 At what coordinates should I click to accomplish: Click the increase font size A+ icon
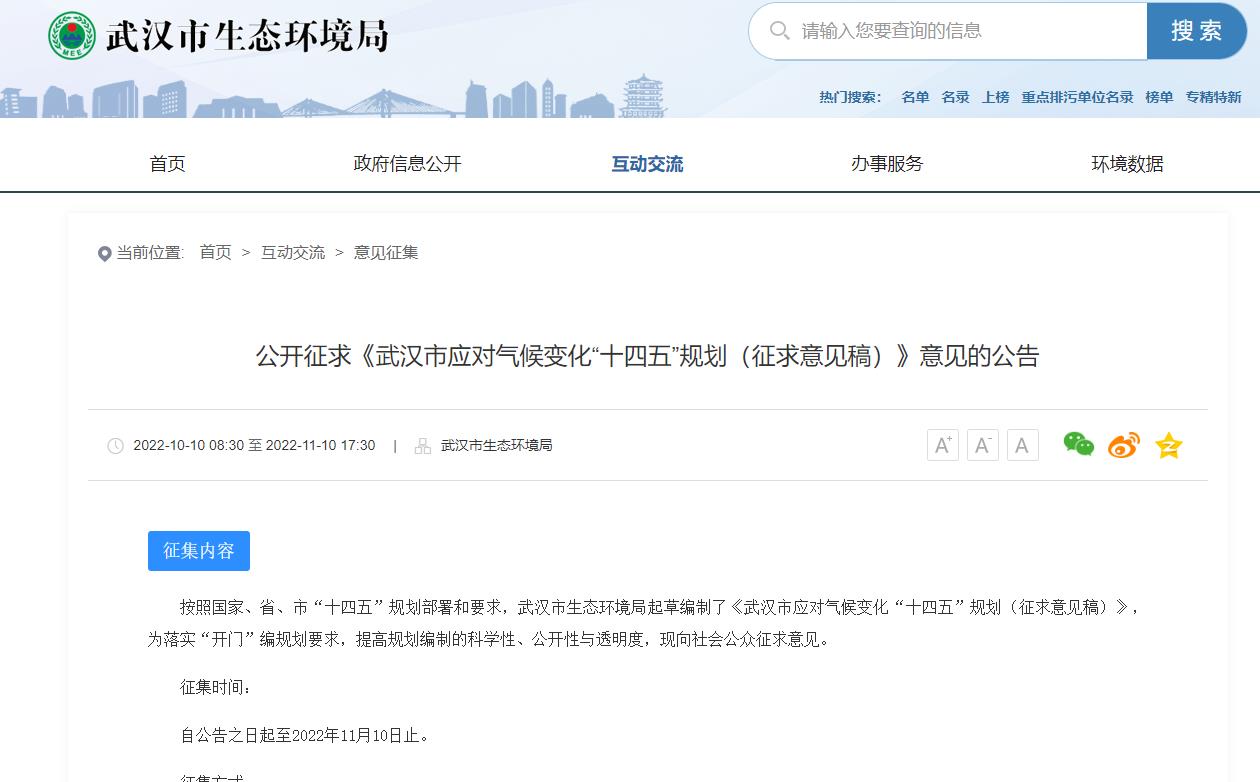pos(942,445)
